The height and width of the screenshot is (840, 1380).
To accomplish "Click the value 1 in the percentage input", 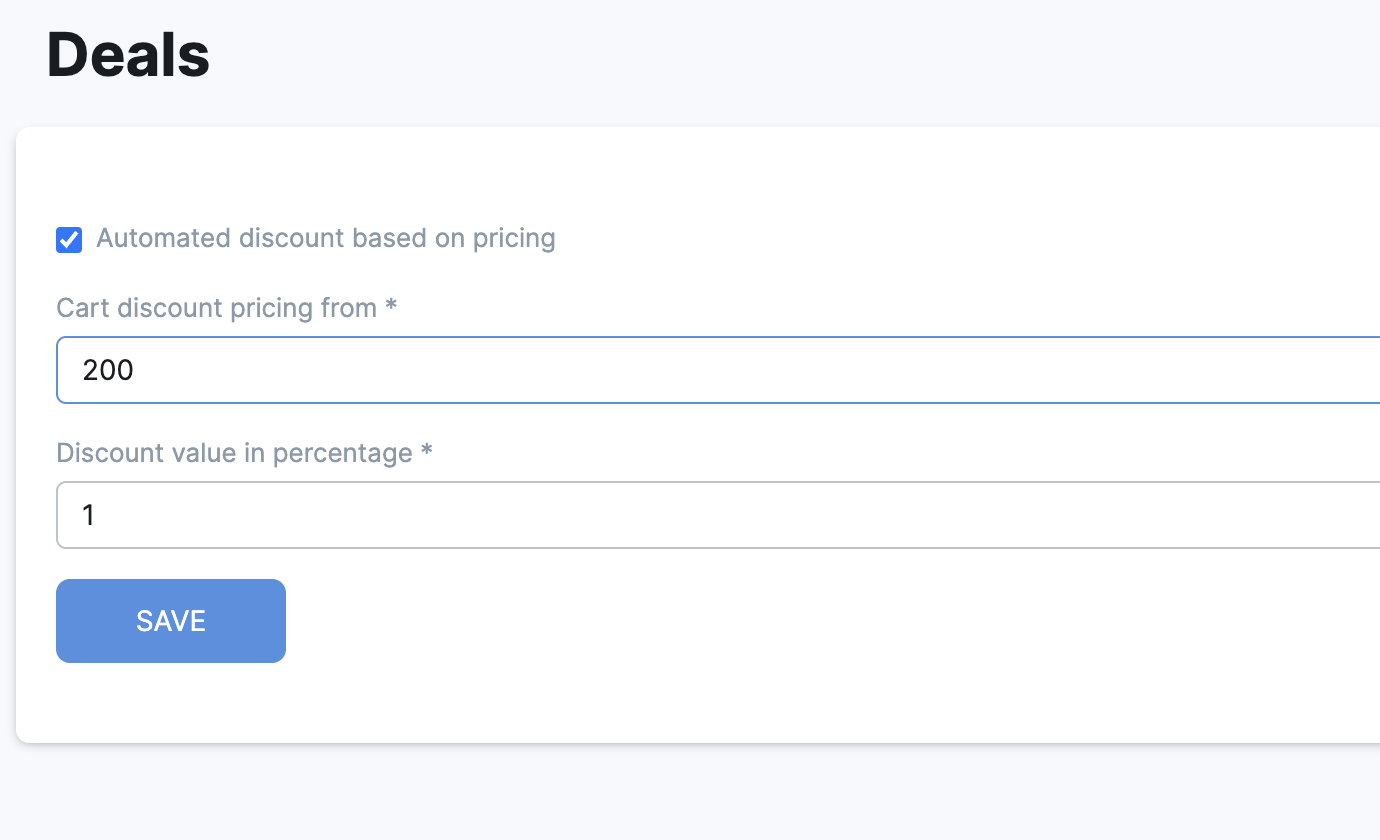I will (x=88, y=515).
